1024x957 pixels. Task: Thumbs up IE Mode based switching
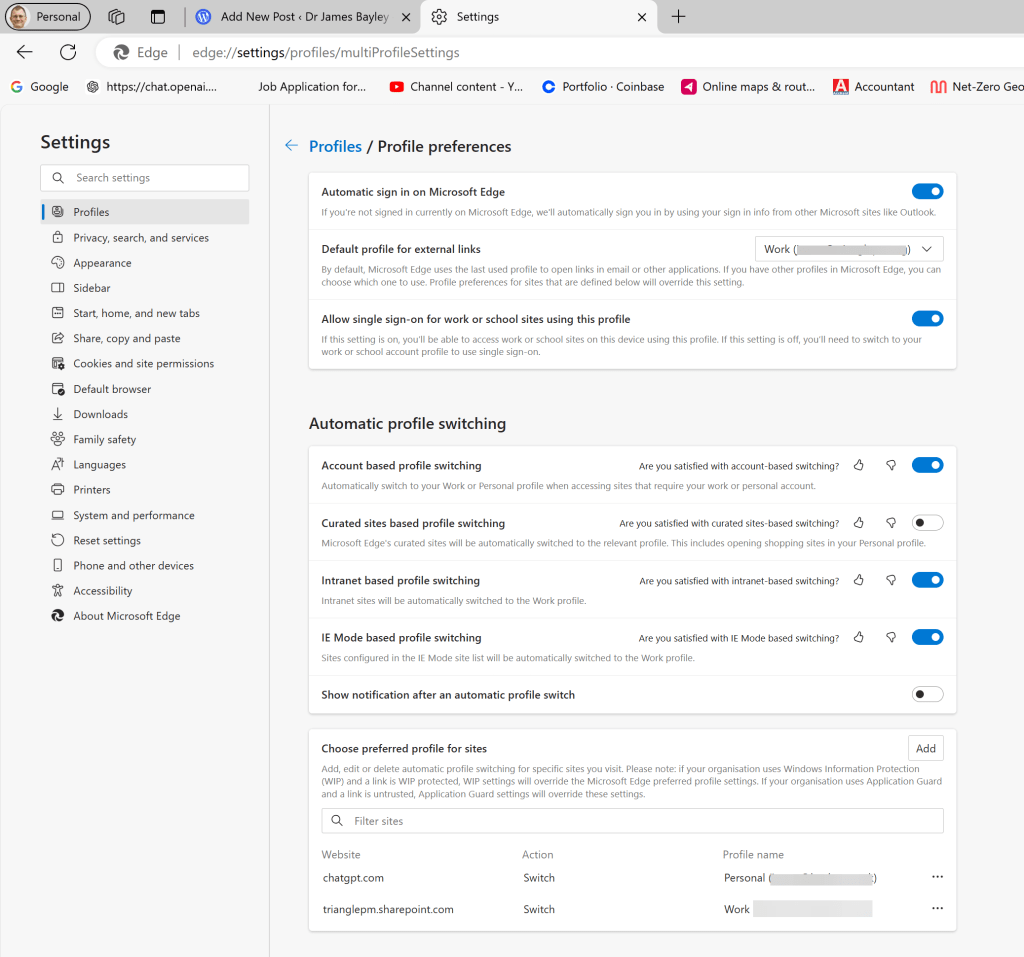859,637
